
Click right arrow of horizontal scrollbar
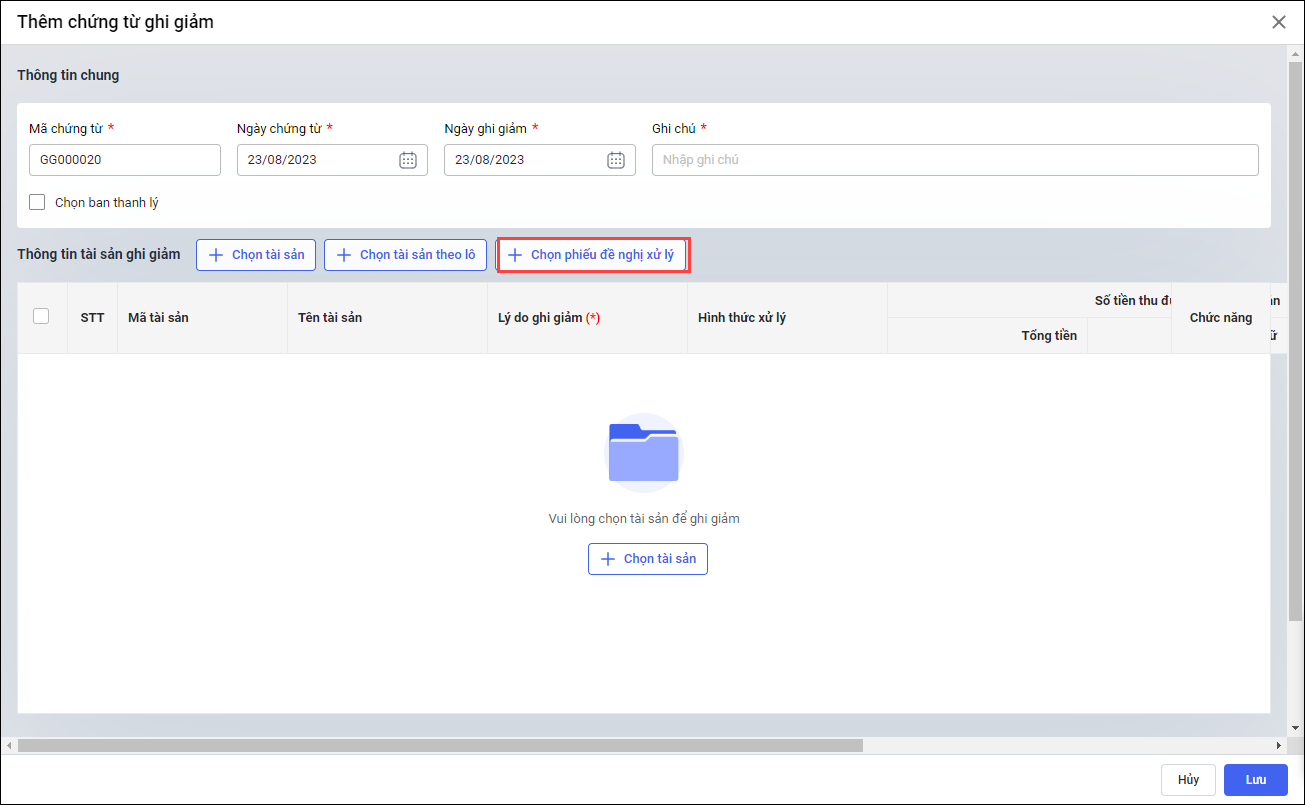point(1278,746)
